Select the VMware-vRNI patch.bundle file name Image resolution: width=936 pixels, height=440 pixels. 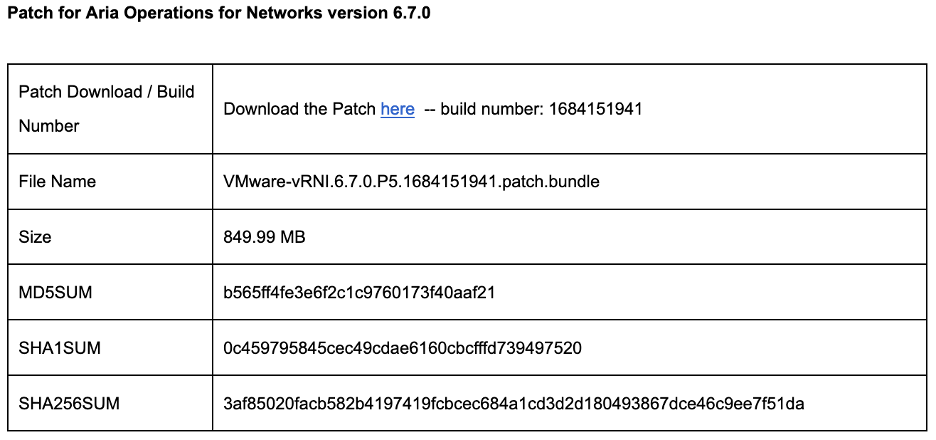411,182
